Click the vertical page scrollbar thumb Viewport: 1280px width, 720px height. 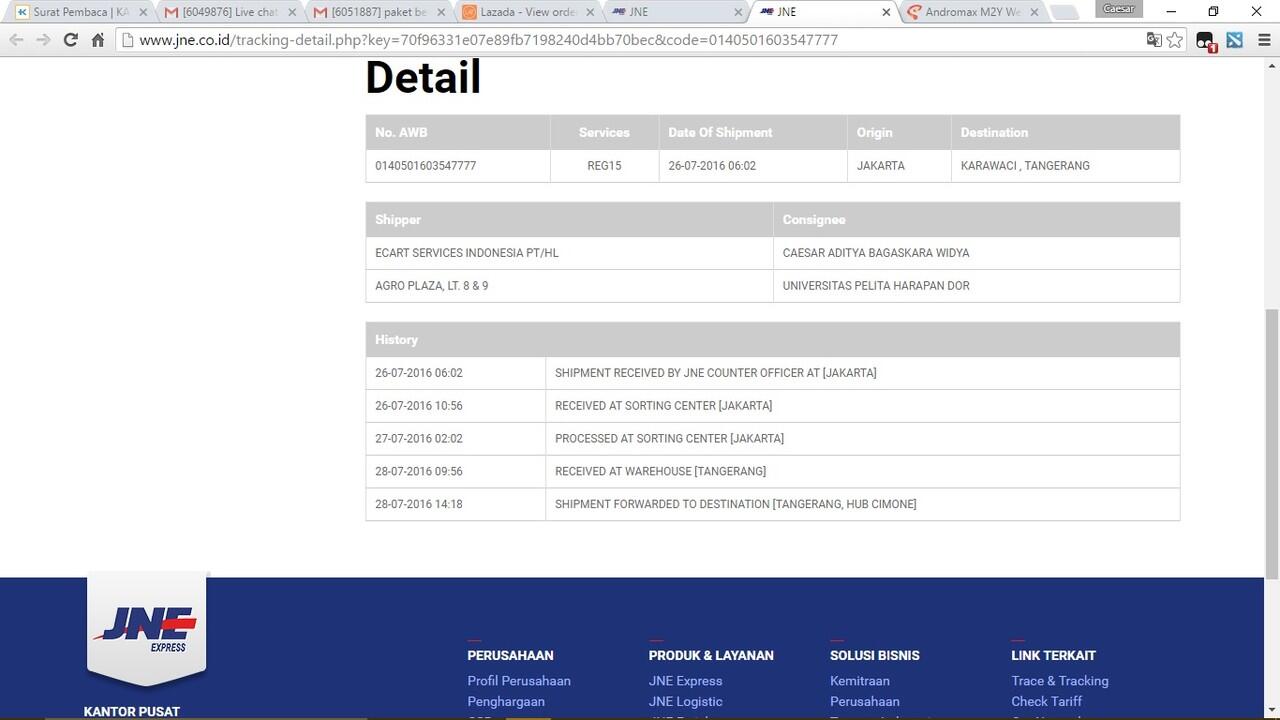[x=1272, y=443]
